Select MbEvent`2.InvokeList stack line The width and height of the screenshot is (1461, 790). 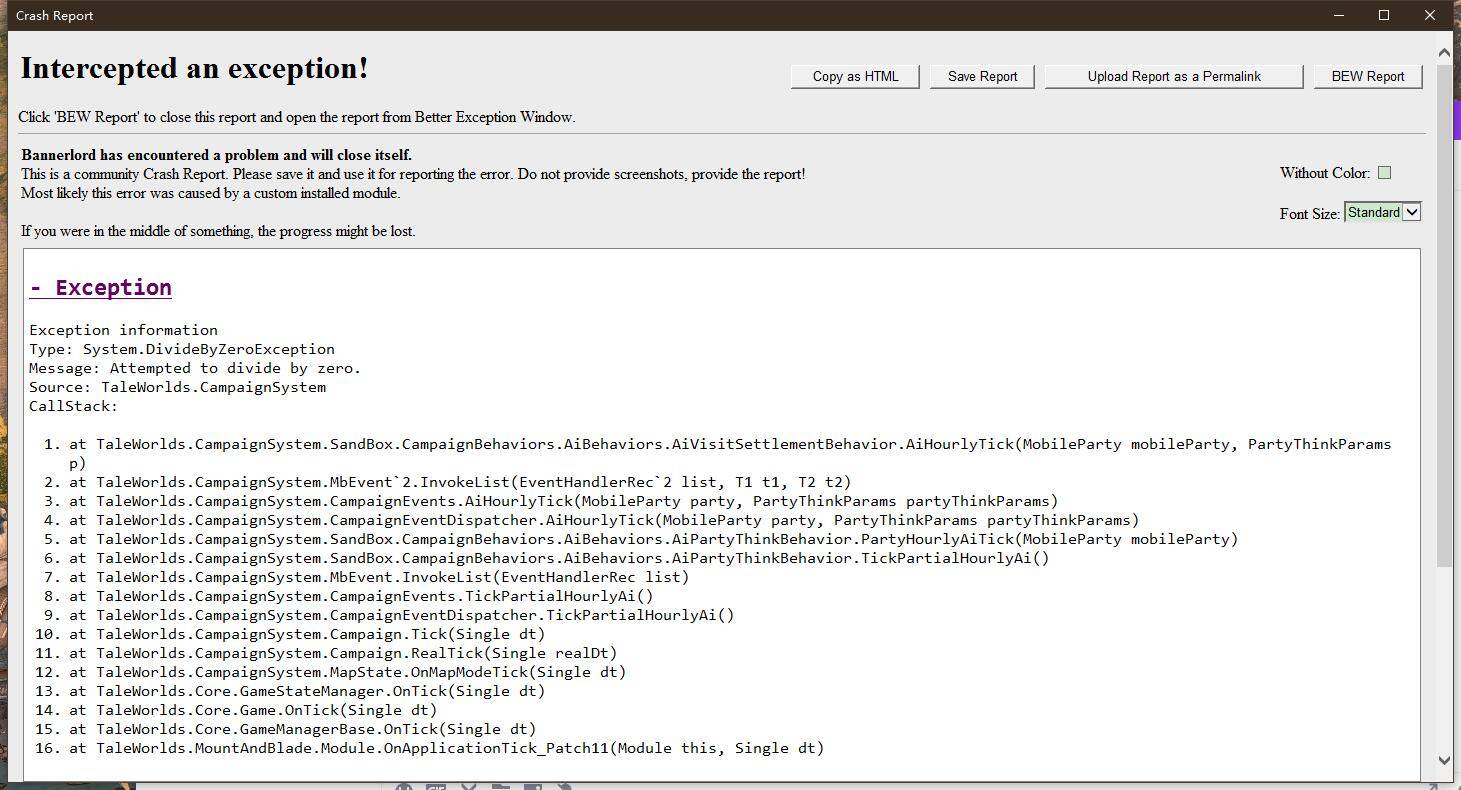(x=460, y=482)
